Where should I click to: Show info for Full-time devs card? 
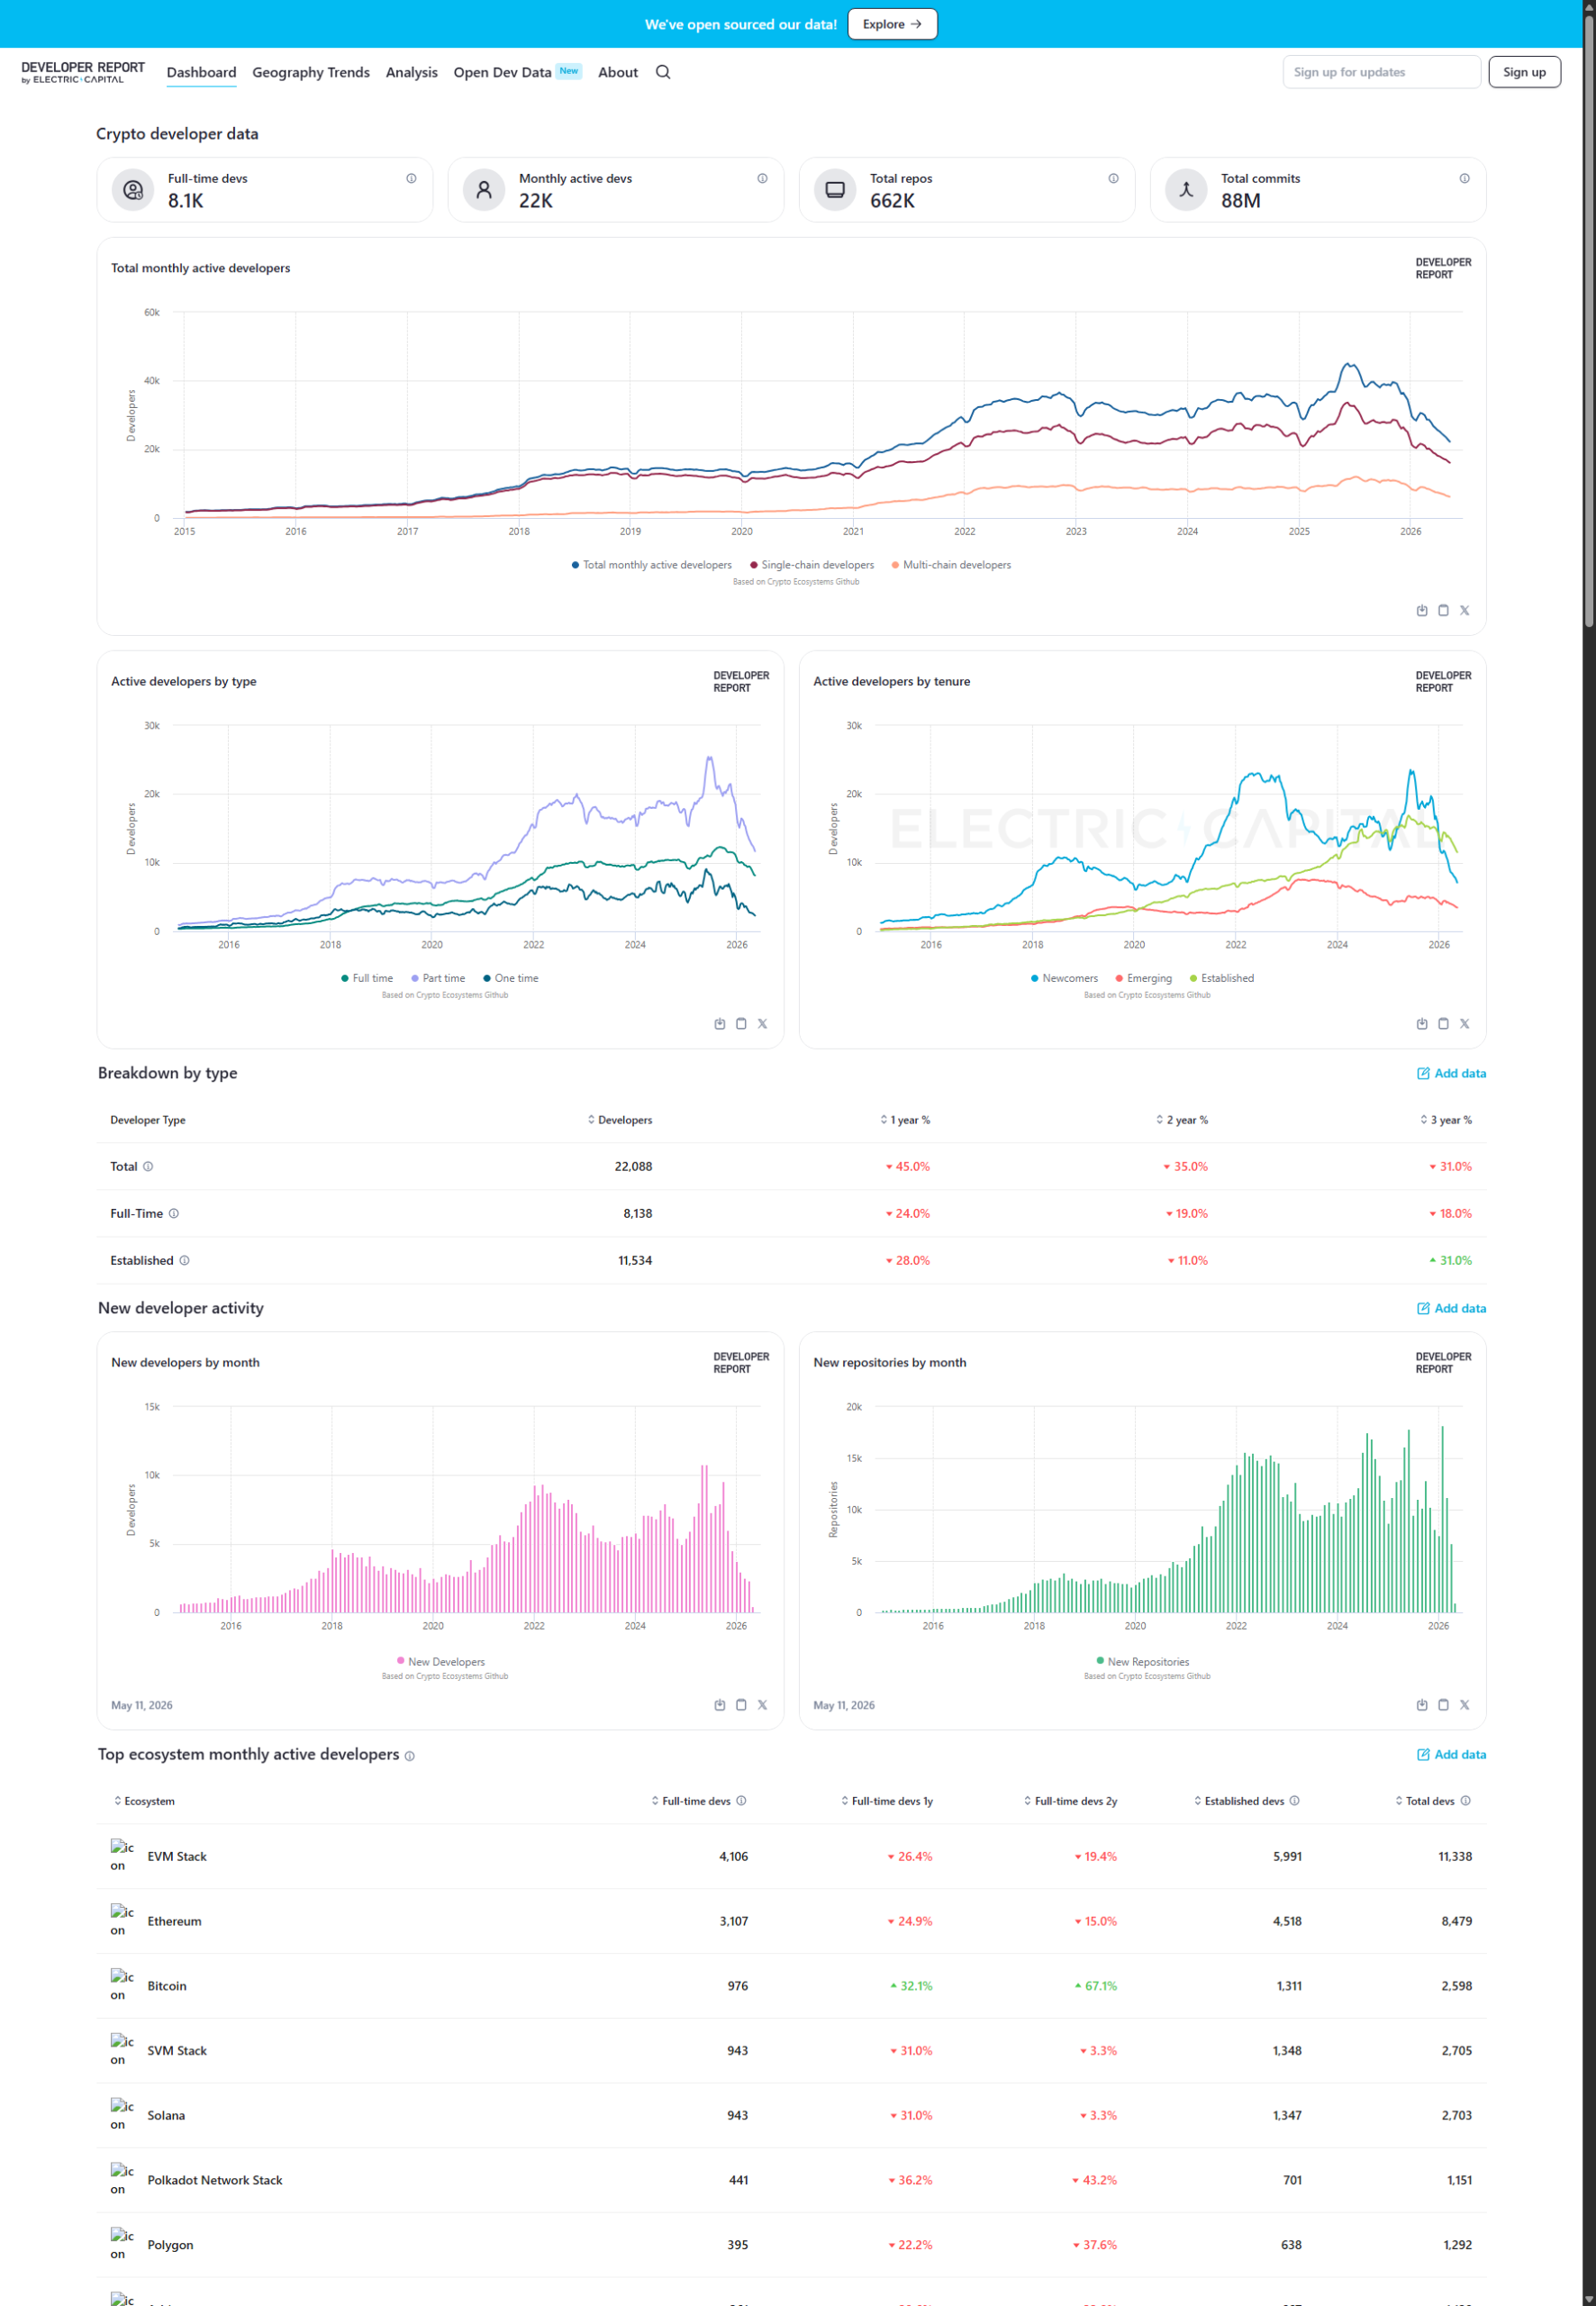411,178
